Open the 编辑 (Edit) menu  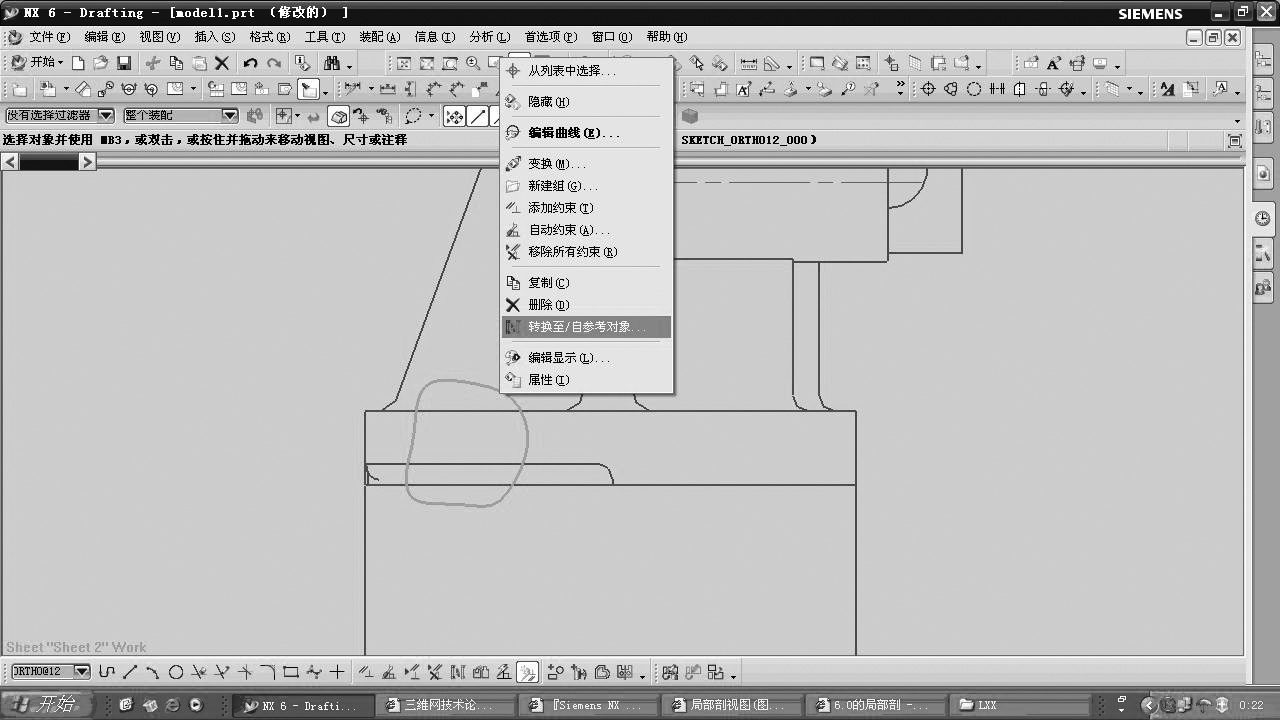point(105,37)
